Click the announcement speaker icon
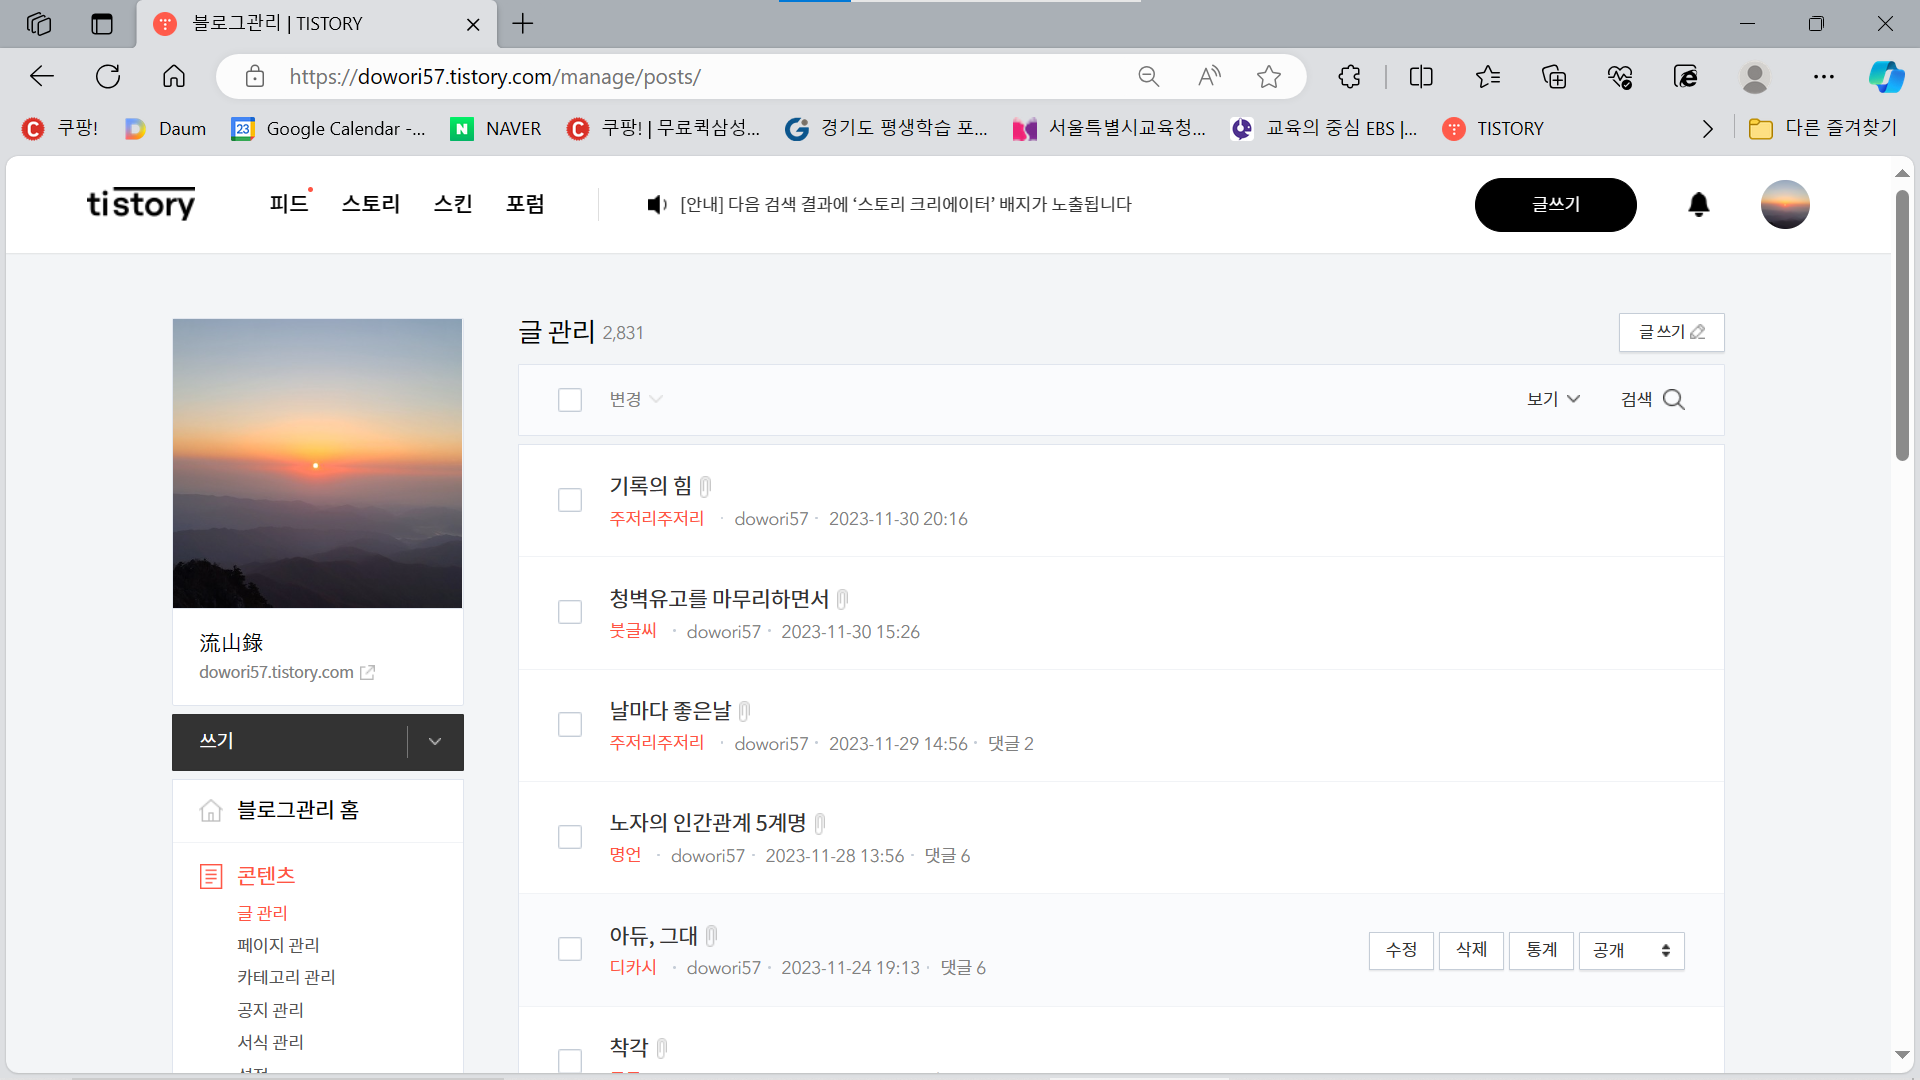The width and height of the screenshot is (1920, 1080). (x=656, y=205)
